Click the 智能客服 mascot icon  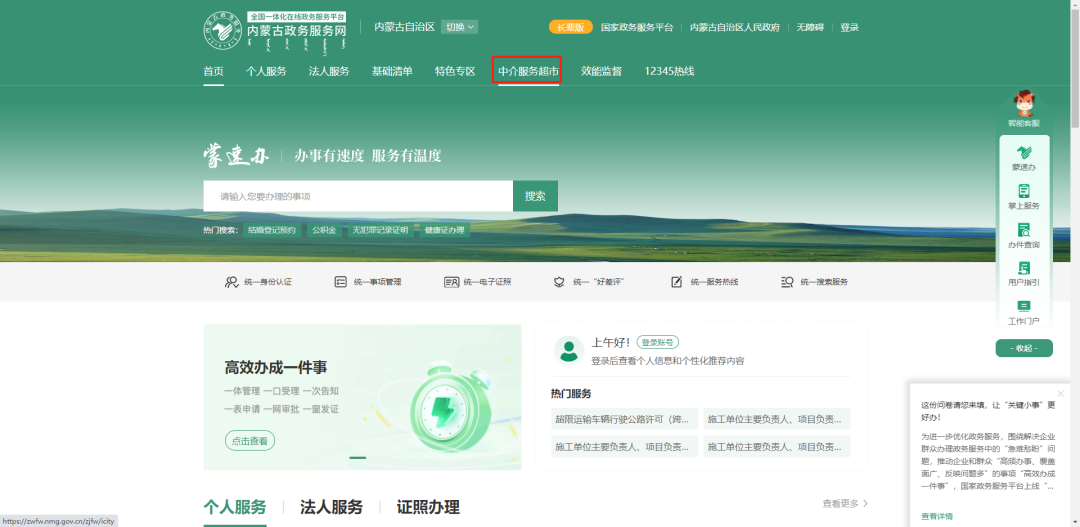[1024, 104]
